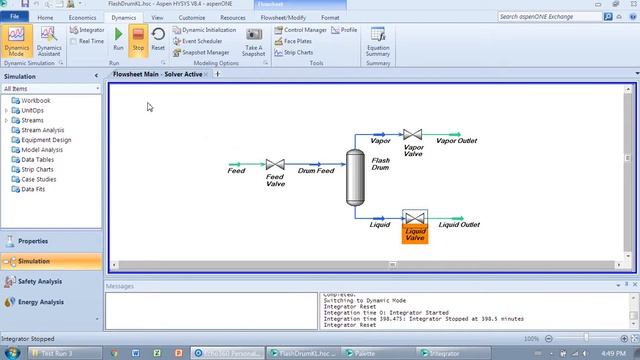Stop the integrator
This screenshot has width=640, height=360.
[138, 40]
